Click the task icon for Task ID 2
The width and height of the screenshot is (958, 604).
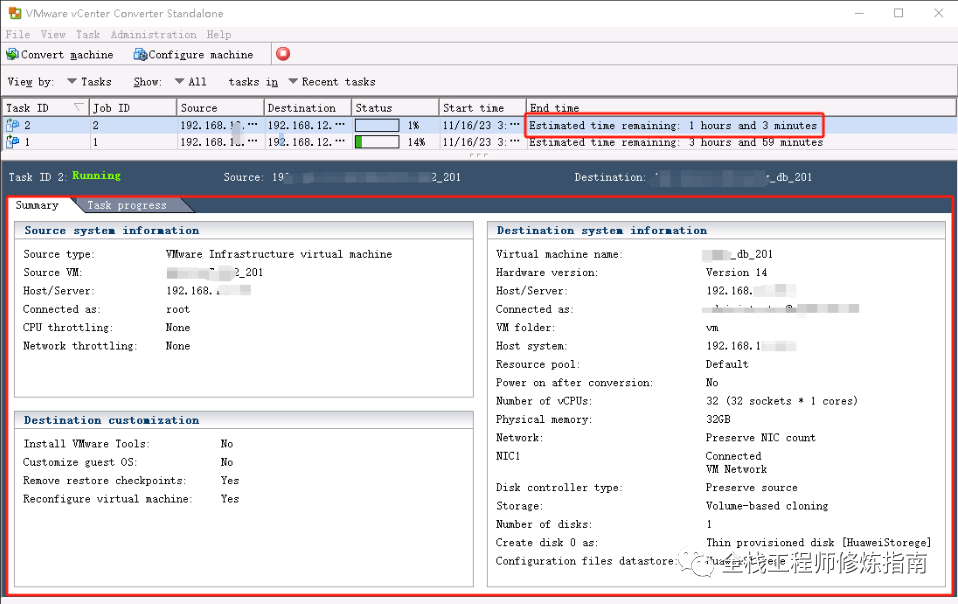click(x=13, y=125)
